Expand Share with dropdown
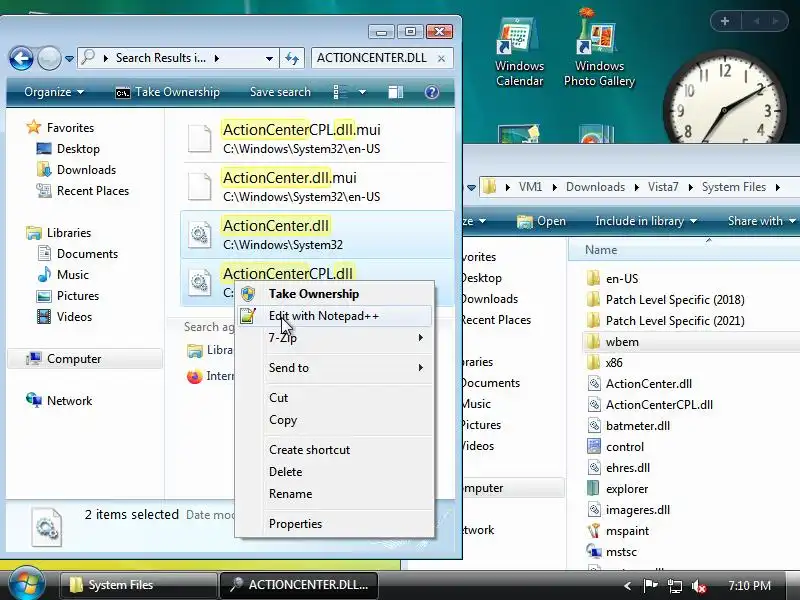This screenshot has width=800, height=600. click(761, 221)
